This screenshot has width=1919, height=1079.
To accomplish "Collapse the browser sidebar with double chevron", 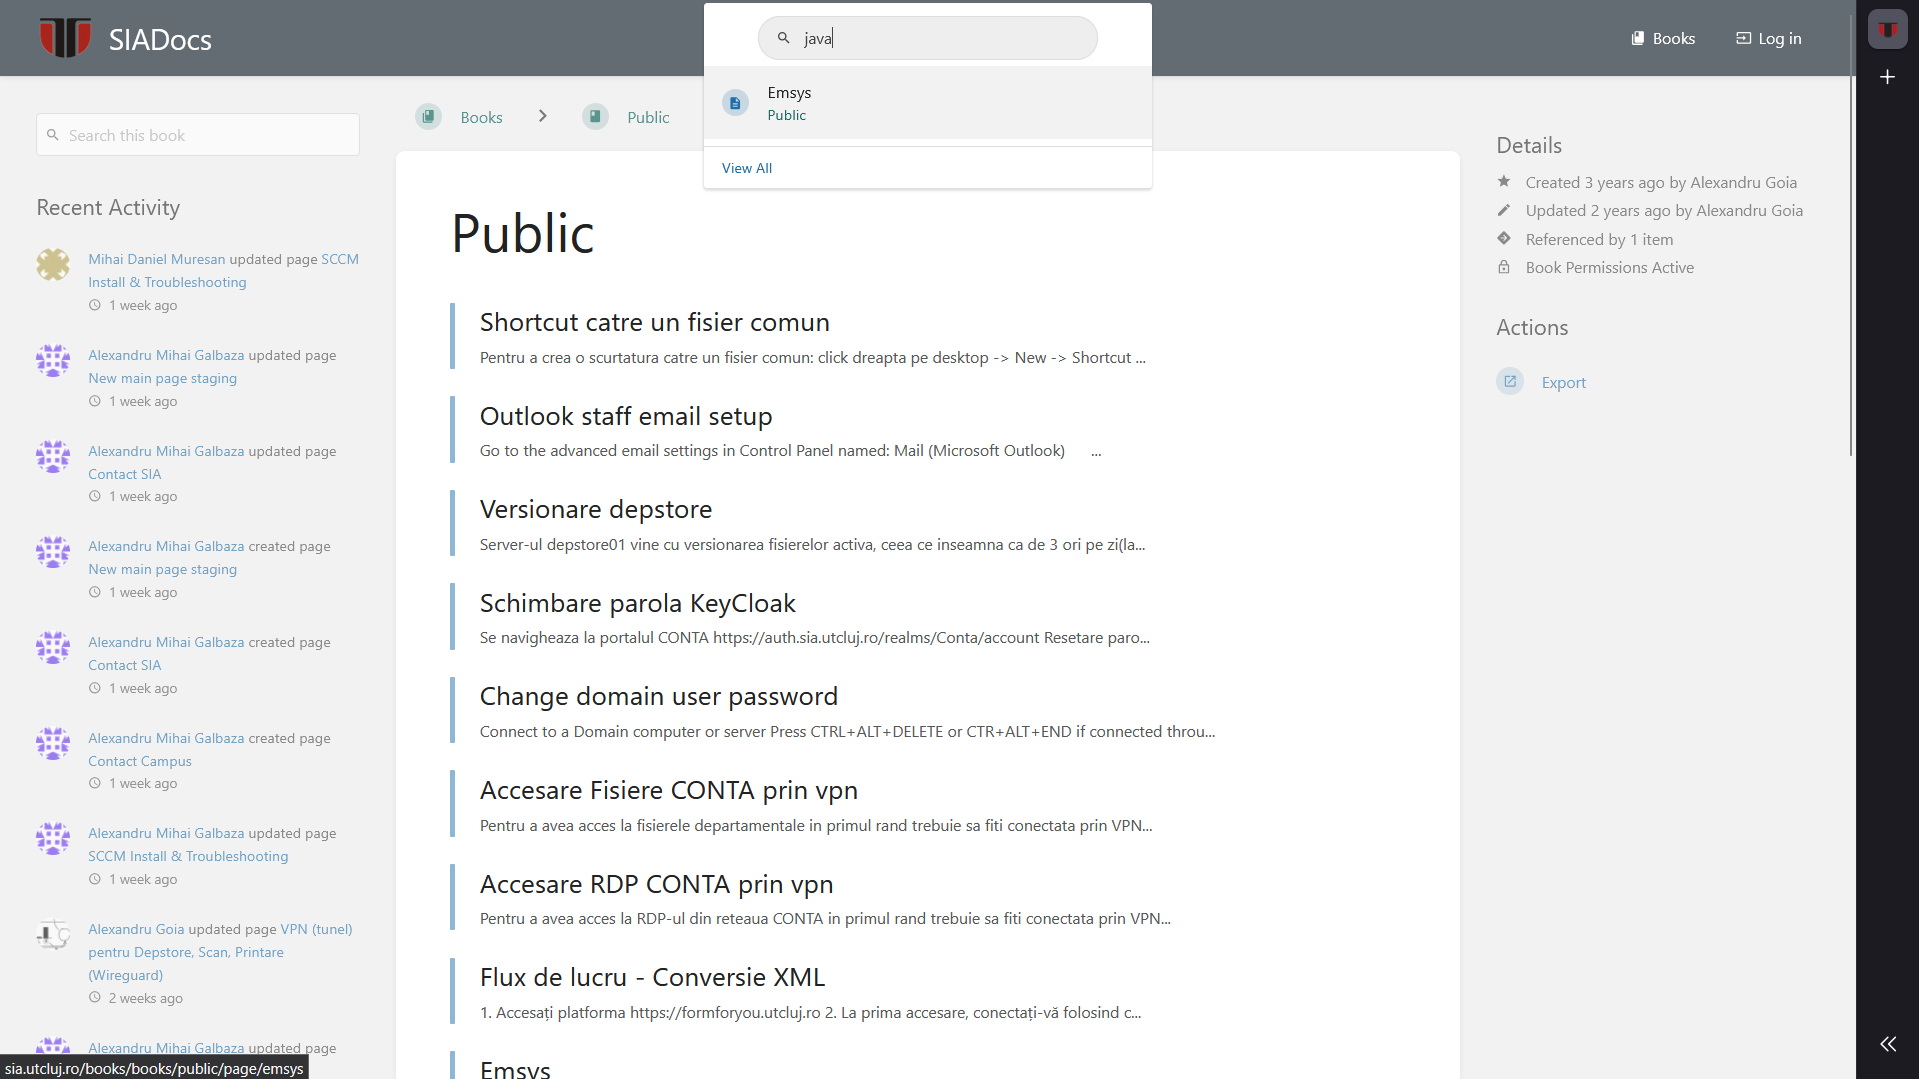I will click(1888, 1044).
